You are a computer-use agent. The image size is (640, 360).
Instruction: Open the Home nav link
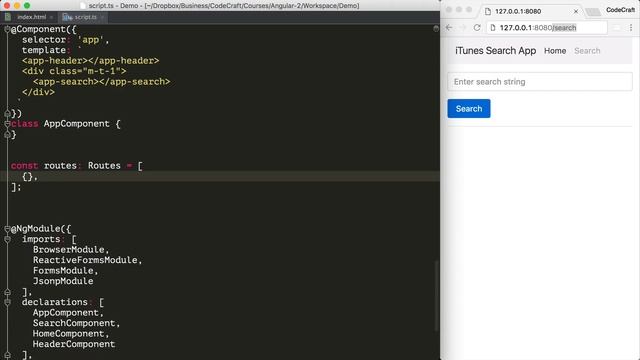(x=555, y=51)
